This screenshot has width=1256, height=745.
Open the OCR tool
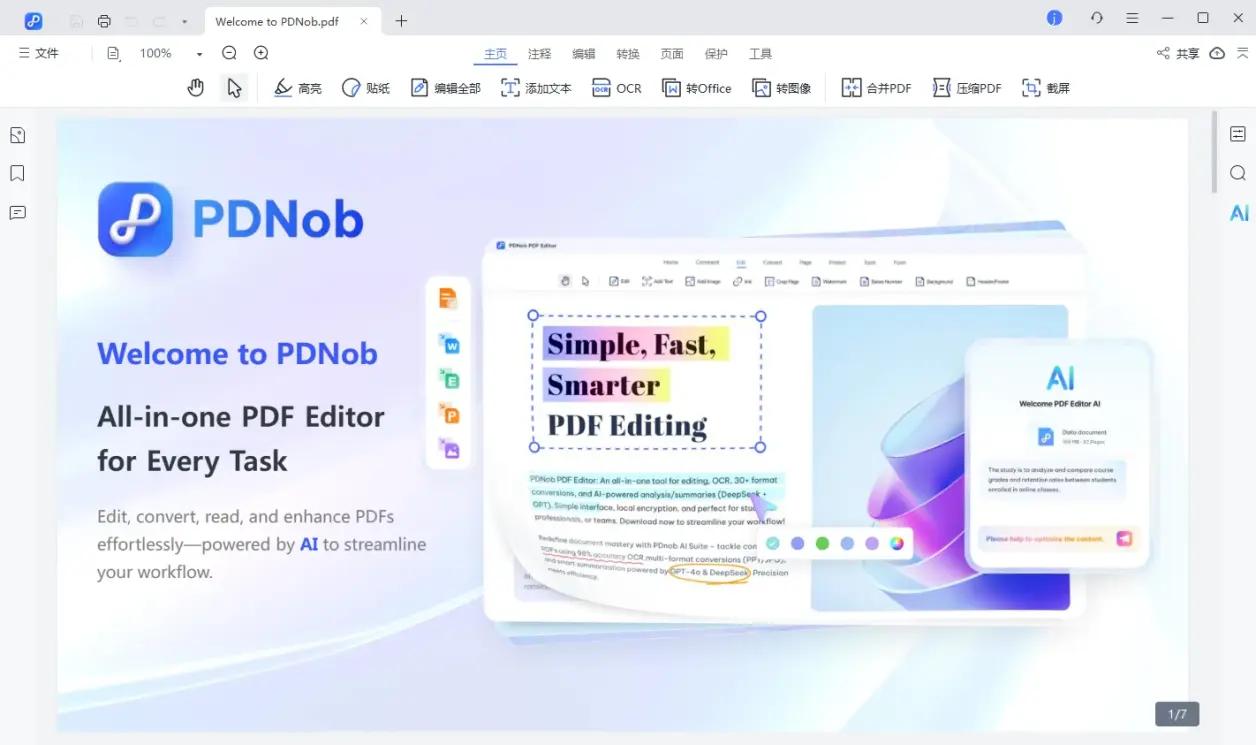pyautogui.click(x=617, y=88)
